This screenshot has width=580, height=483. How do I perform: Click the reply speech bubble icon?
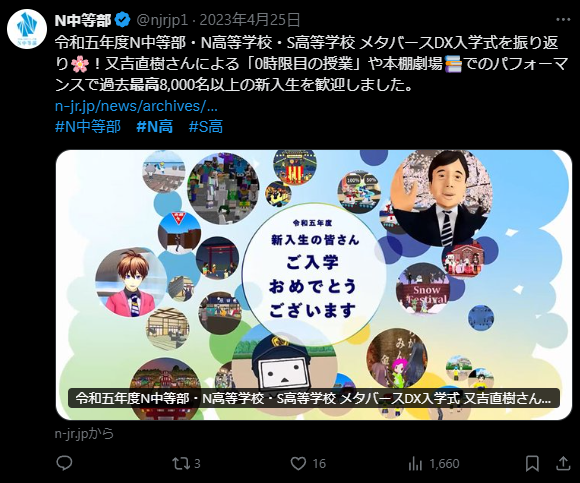click(x=64, y=463)
